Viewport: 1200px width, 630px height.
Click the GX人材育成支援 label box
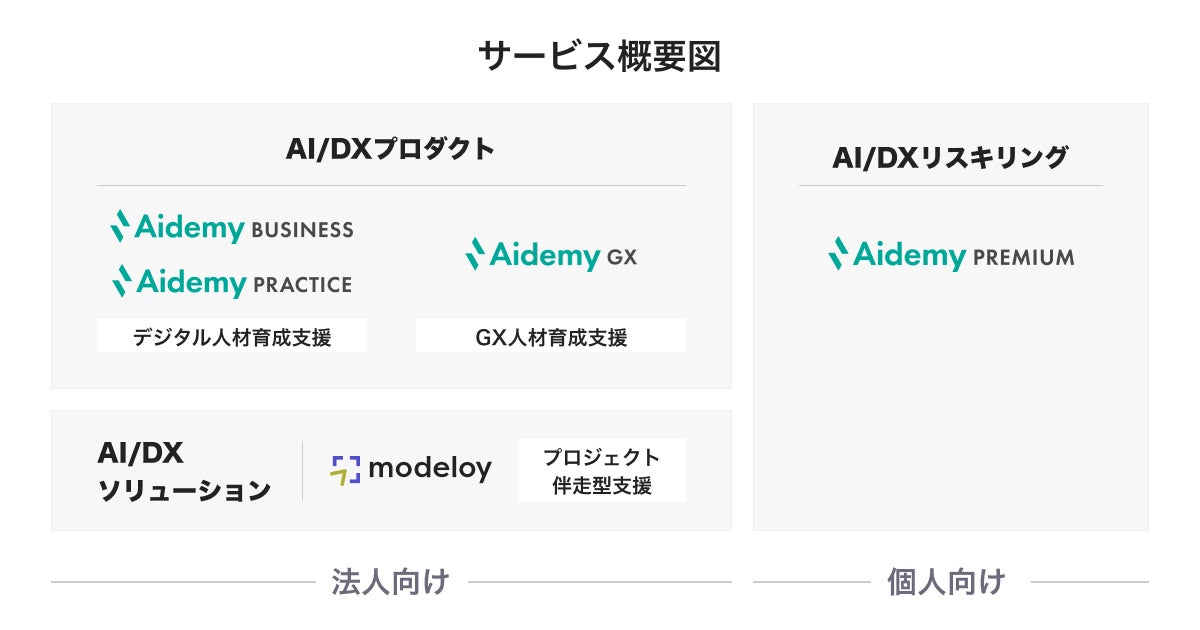pos(551,337)
